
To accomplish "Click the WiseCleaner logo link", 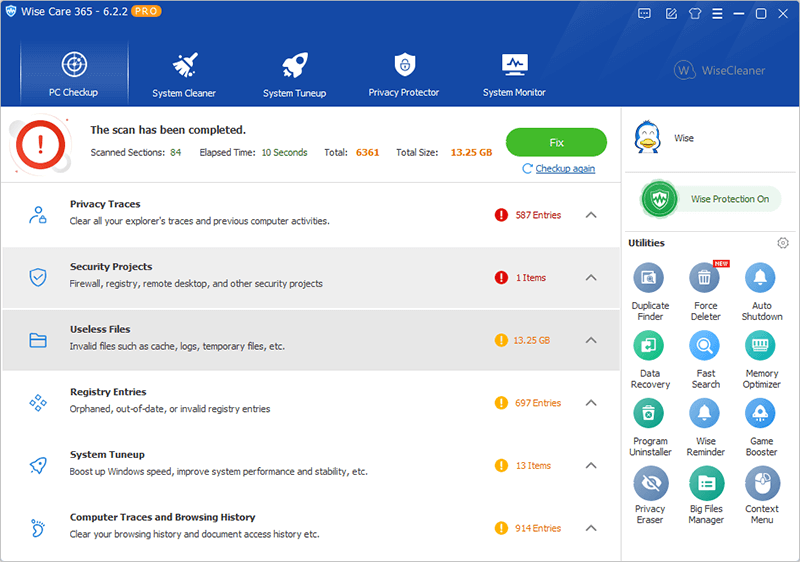I will (719, 70).
